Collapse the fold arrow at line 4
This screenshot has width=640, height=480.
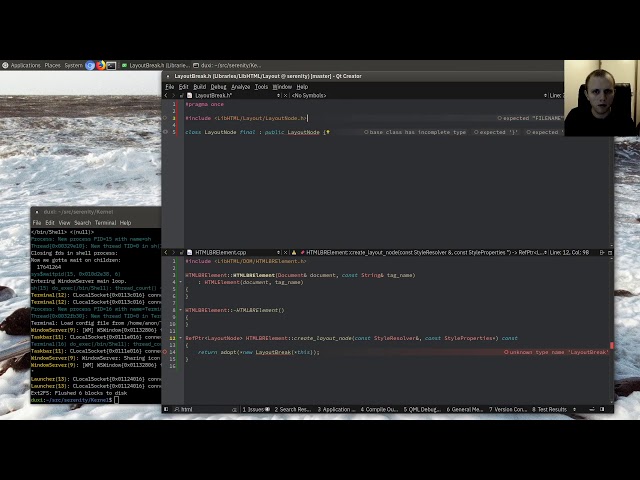click(180, 282)
